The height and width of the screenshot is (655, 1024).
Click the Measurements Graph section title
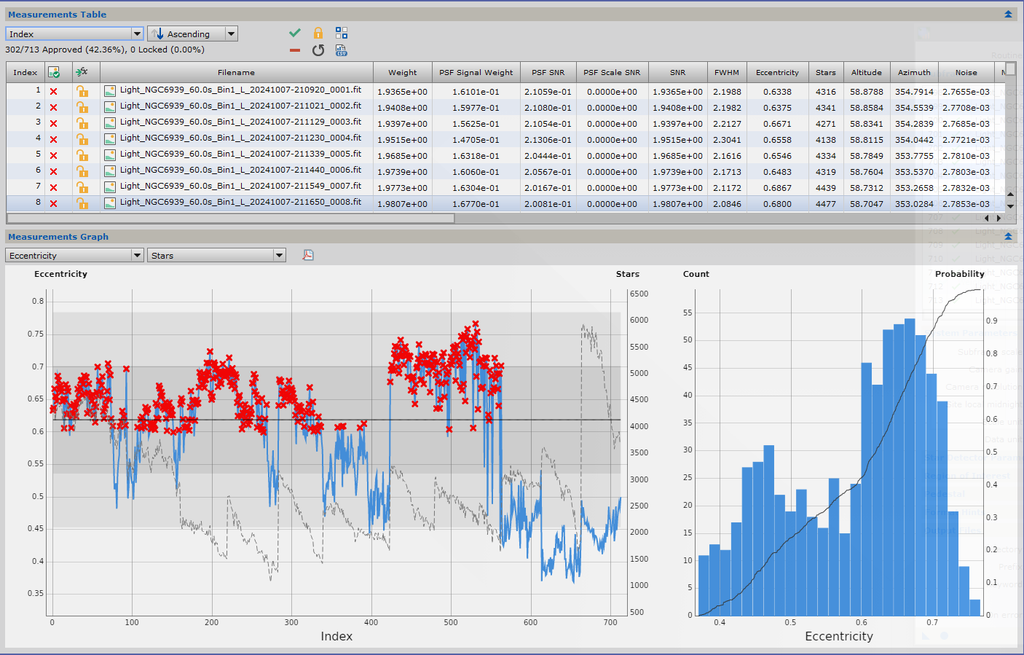tap(58, 236)
